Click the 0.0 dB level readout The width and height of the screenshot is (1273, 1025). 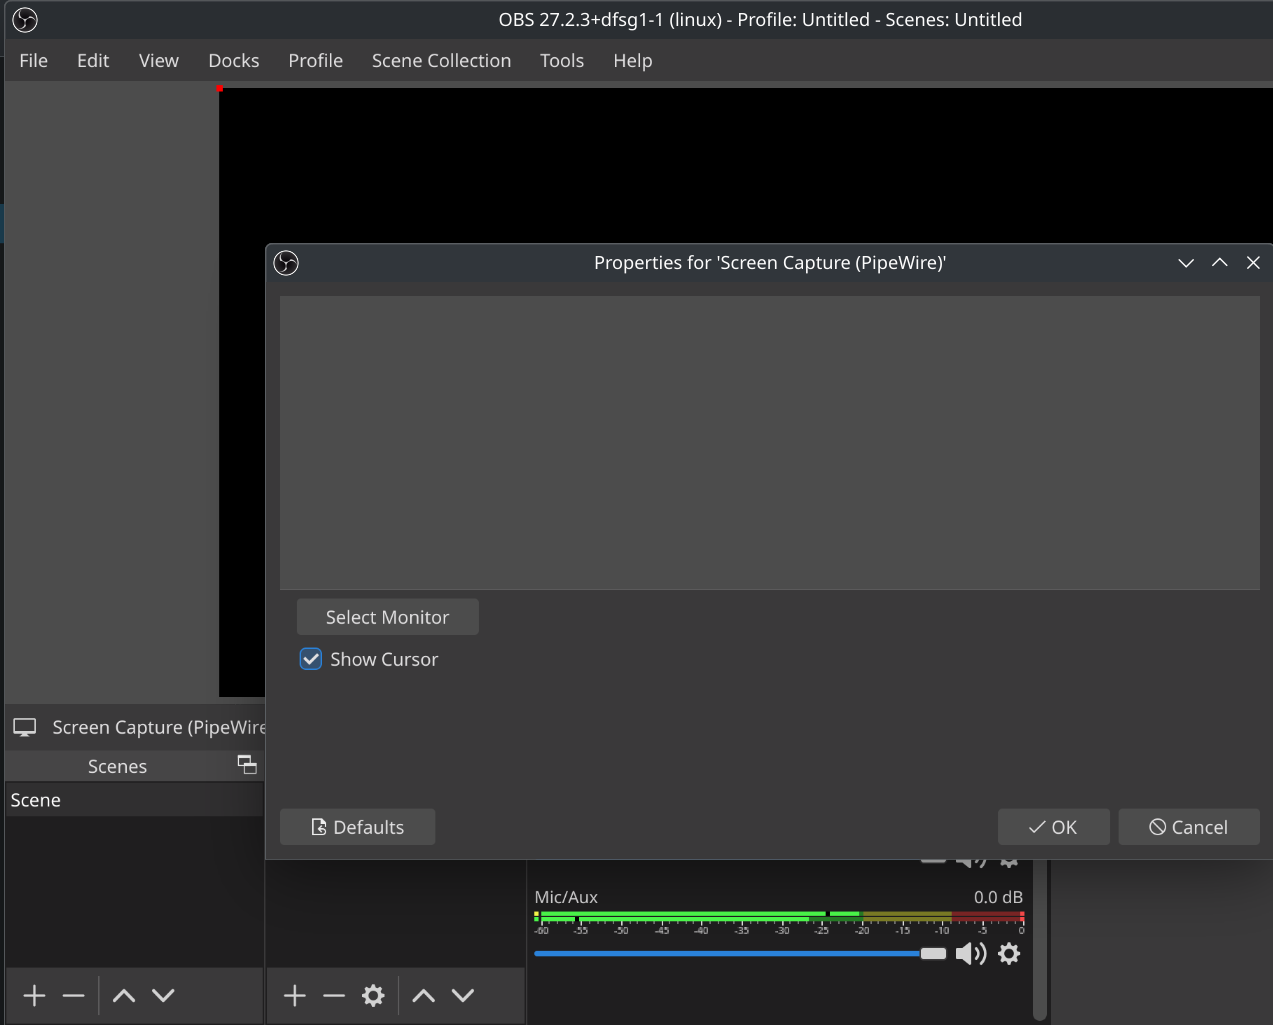[x=998, y=897]
